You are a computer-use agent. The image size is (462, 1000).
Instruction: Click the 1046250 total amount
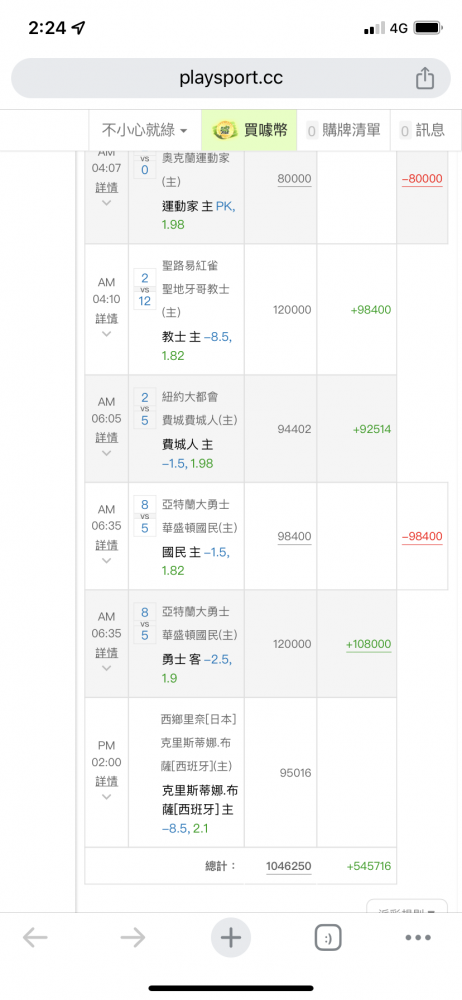[288, 866]
